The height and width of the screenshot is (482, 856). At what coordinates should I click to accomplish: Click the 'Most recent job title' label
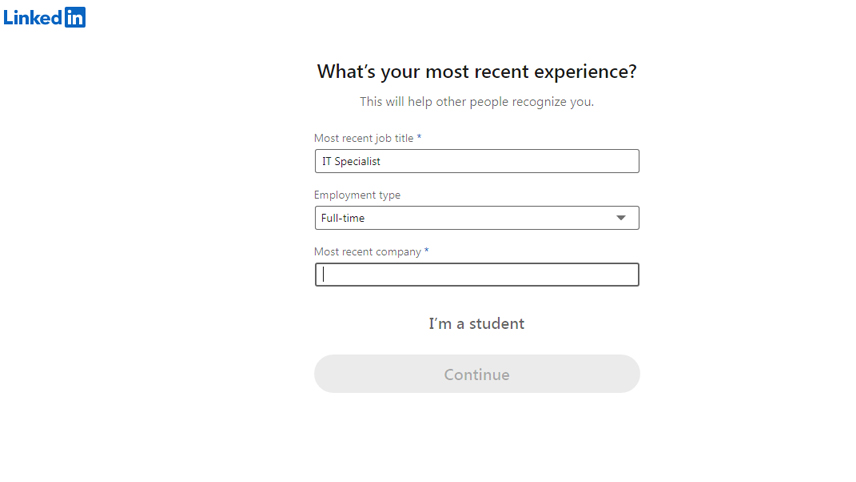point(364,138)
